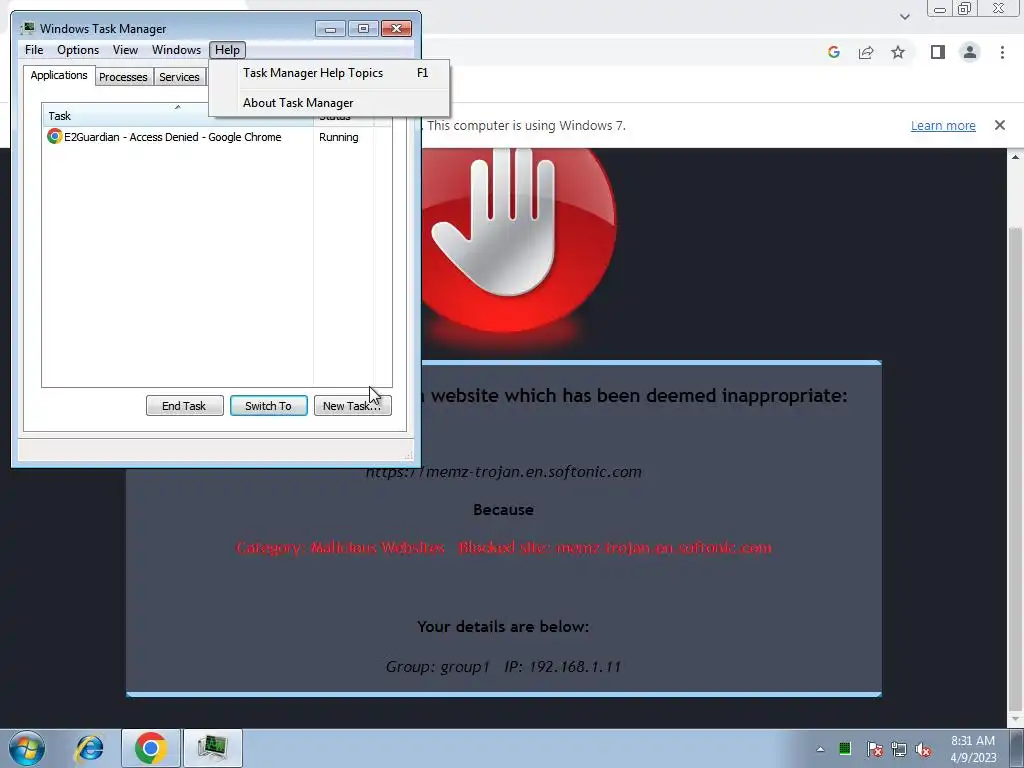Image resolution: width=1024 pixels, height=768 pixels.
Task: Close the Windows Task Manager window
Action: click(x=396, y=29)
